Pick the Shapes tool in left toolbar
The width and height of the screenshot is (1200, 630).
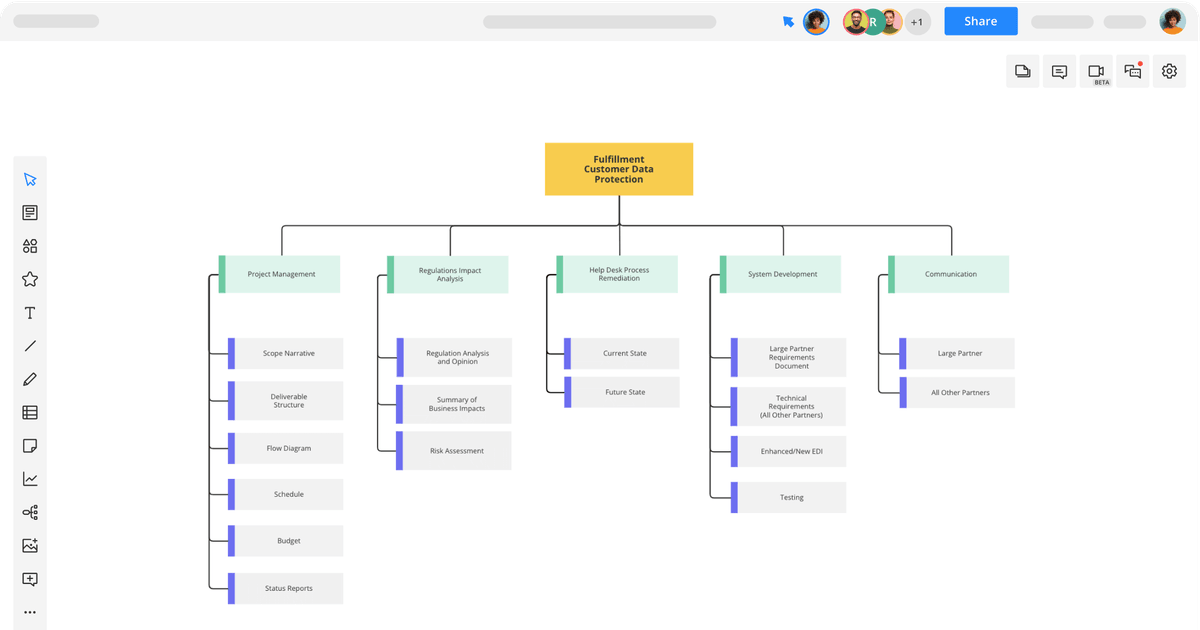pyautogui.click(x=30, y=246)
